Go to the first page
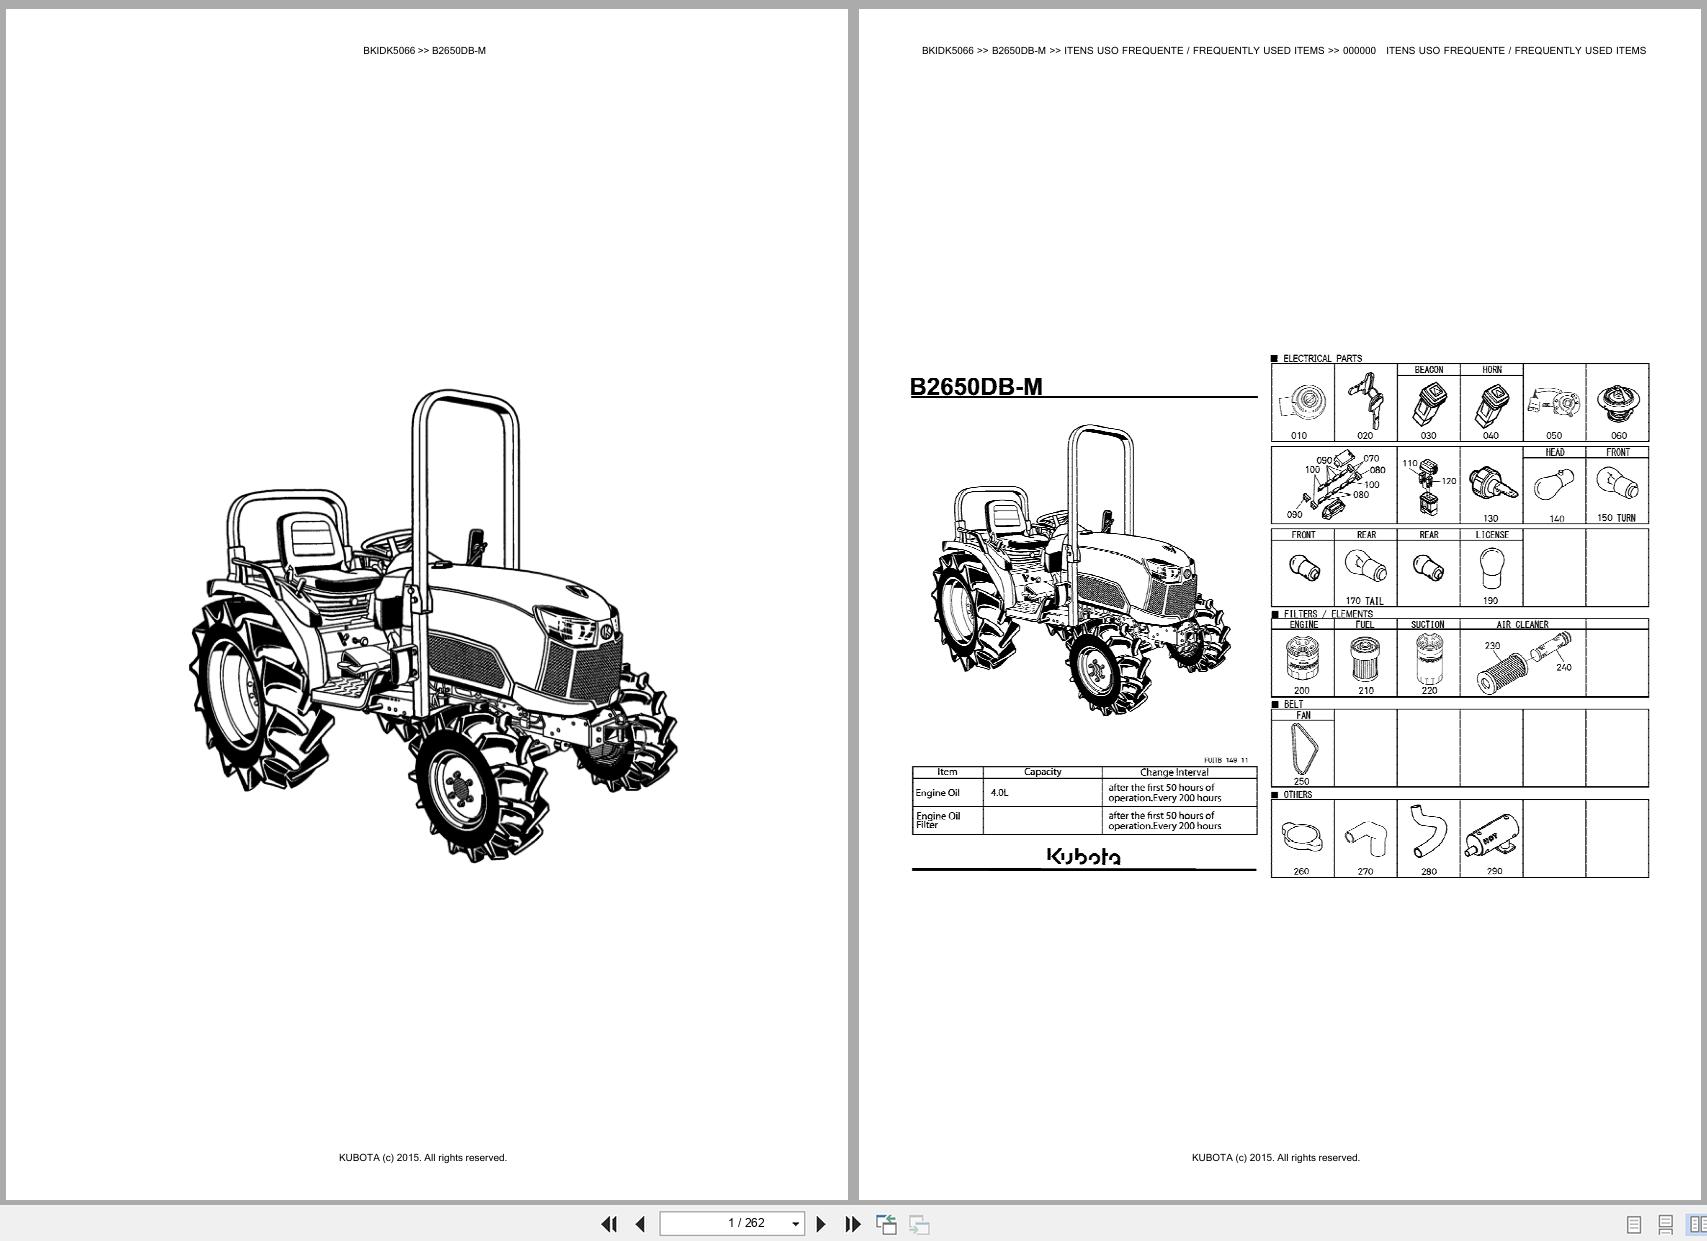 coord(609,1224)
